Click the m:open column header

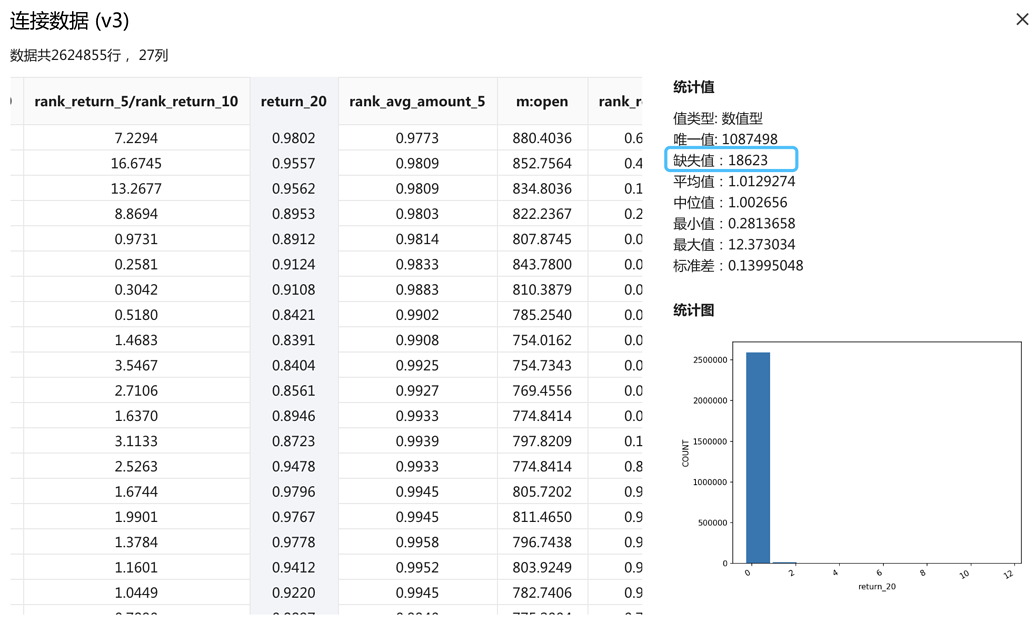click(542, 101)
